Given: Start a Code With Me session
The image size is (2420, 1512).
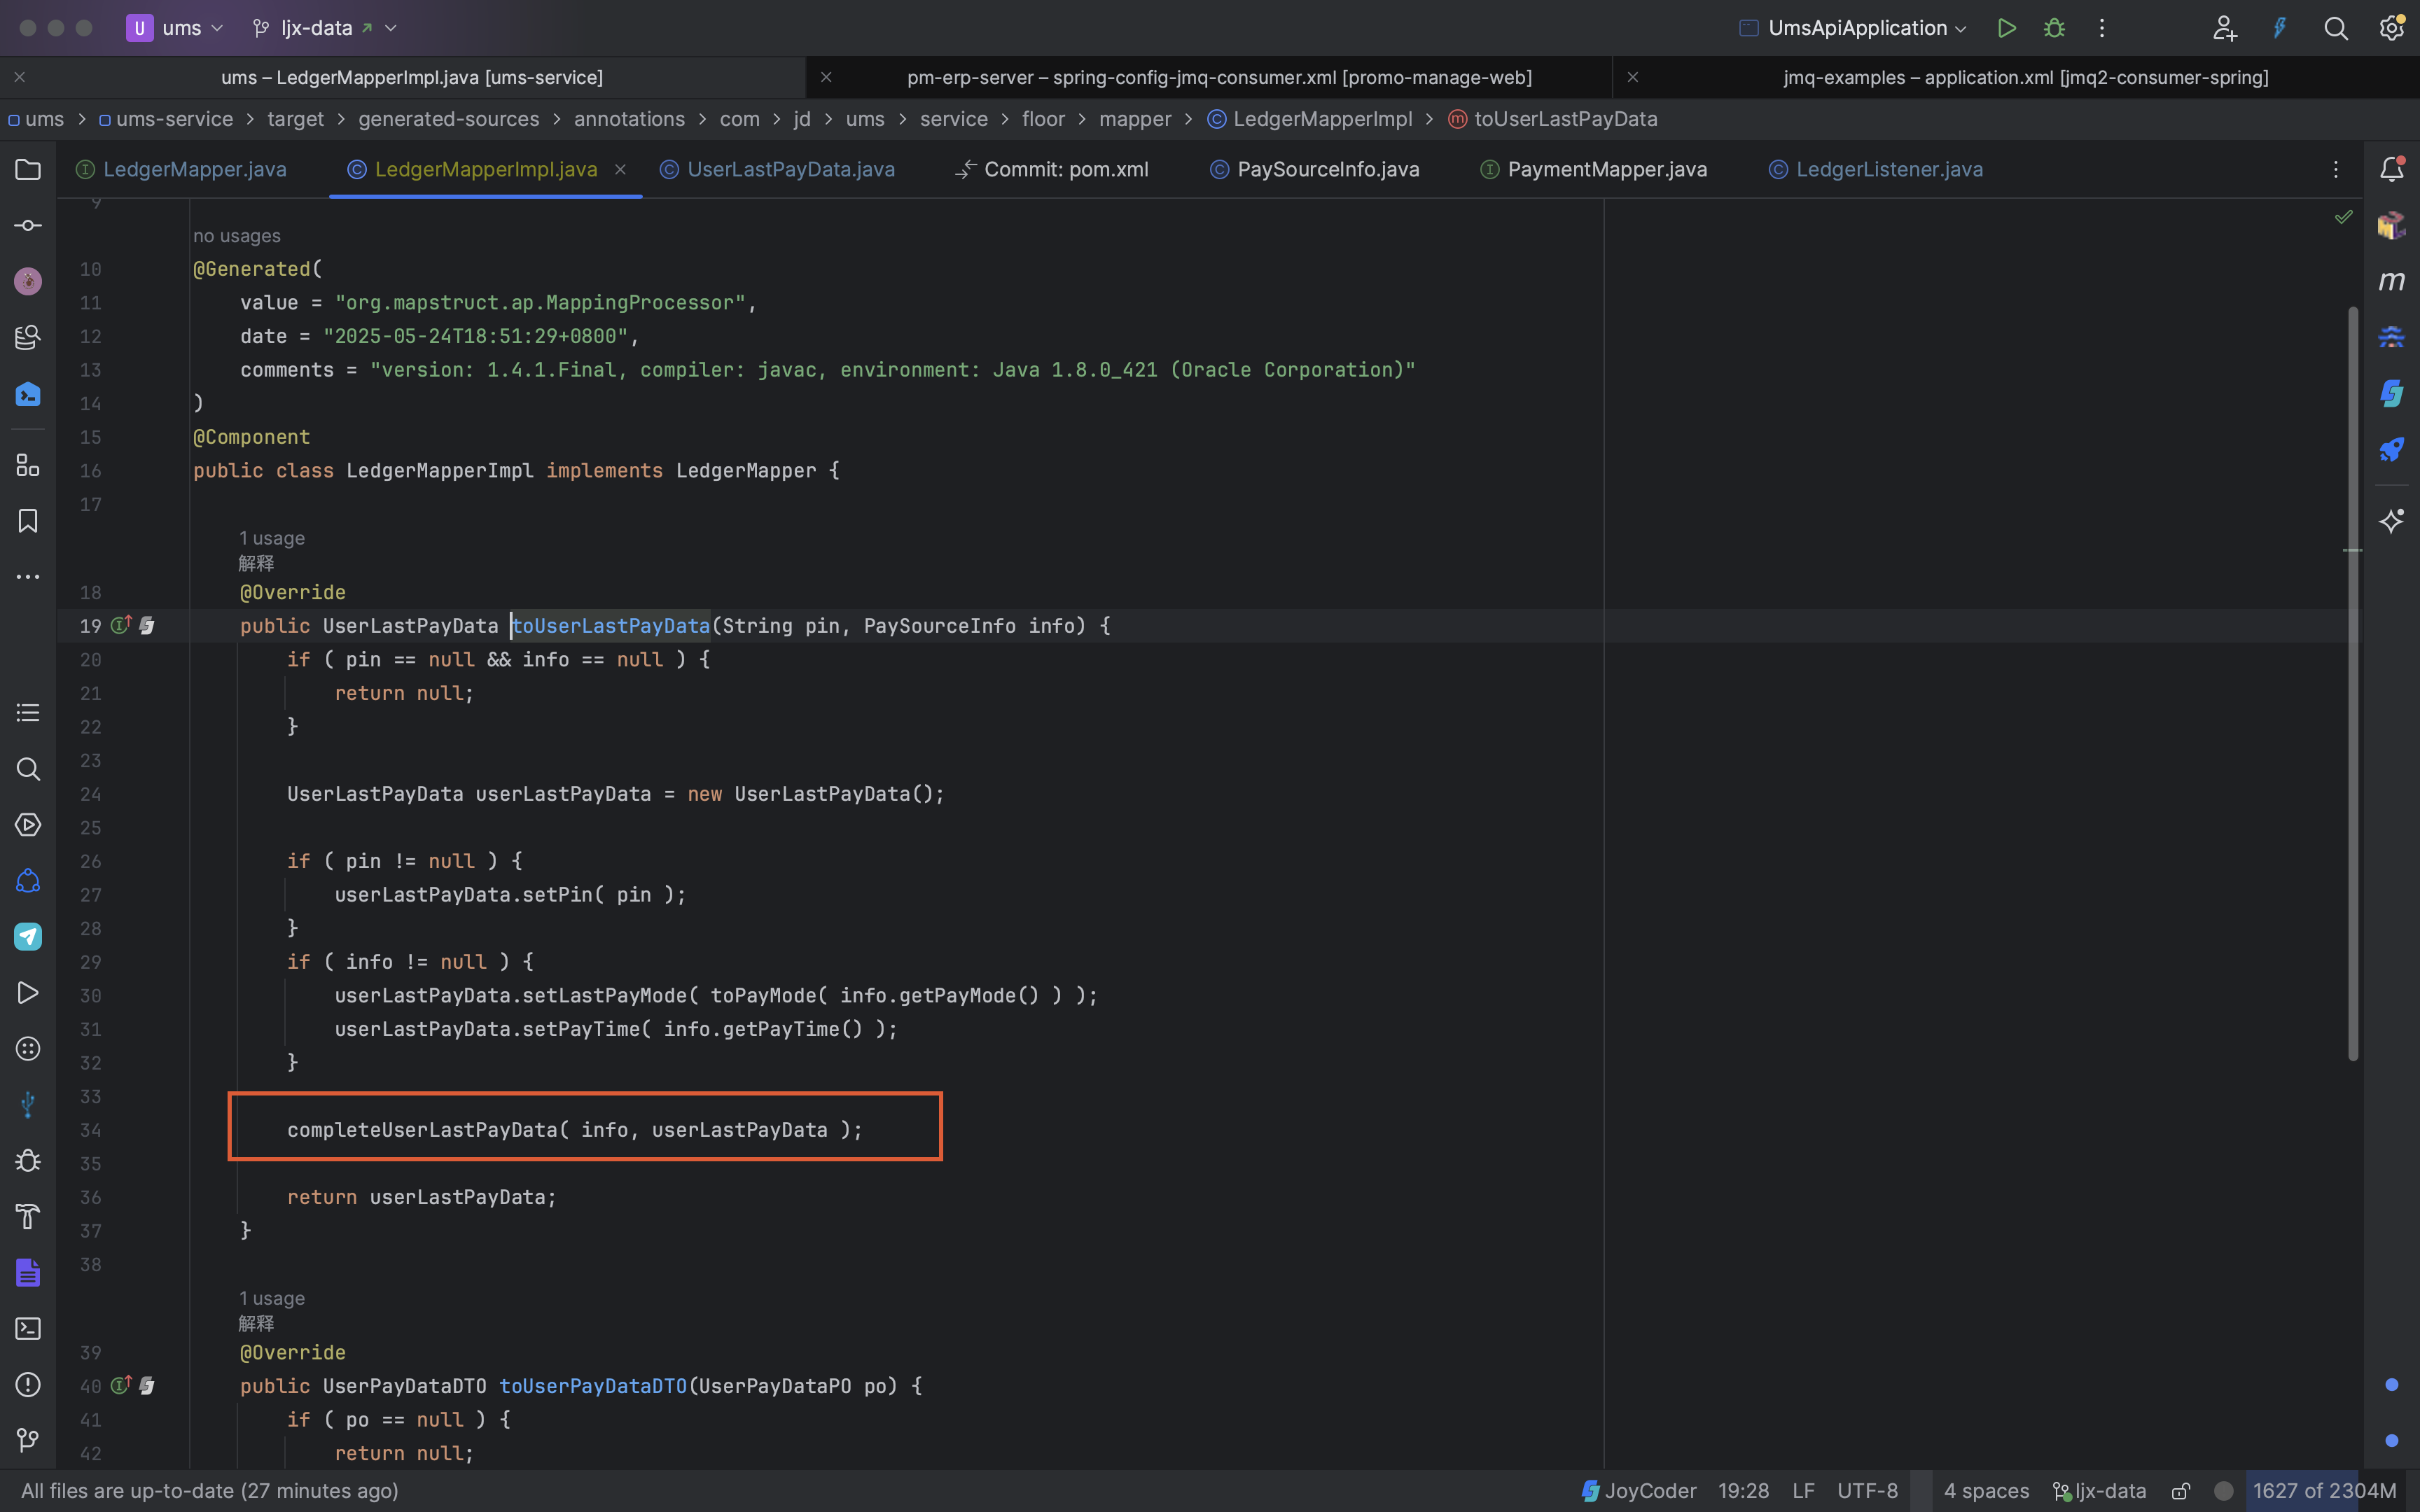Looking at the screenshot, I should [x=2225, y=27].
